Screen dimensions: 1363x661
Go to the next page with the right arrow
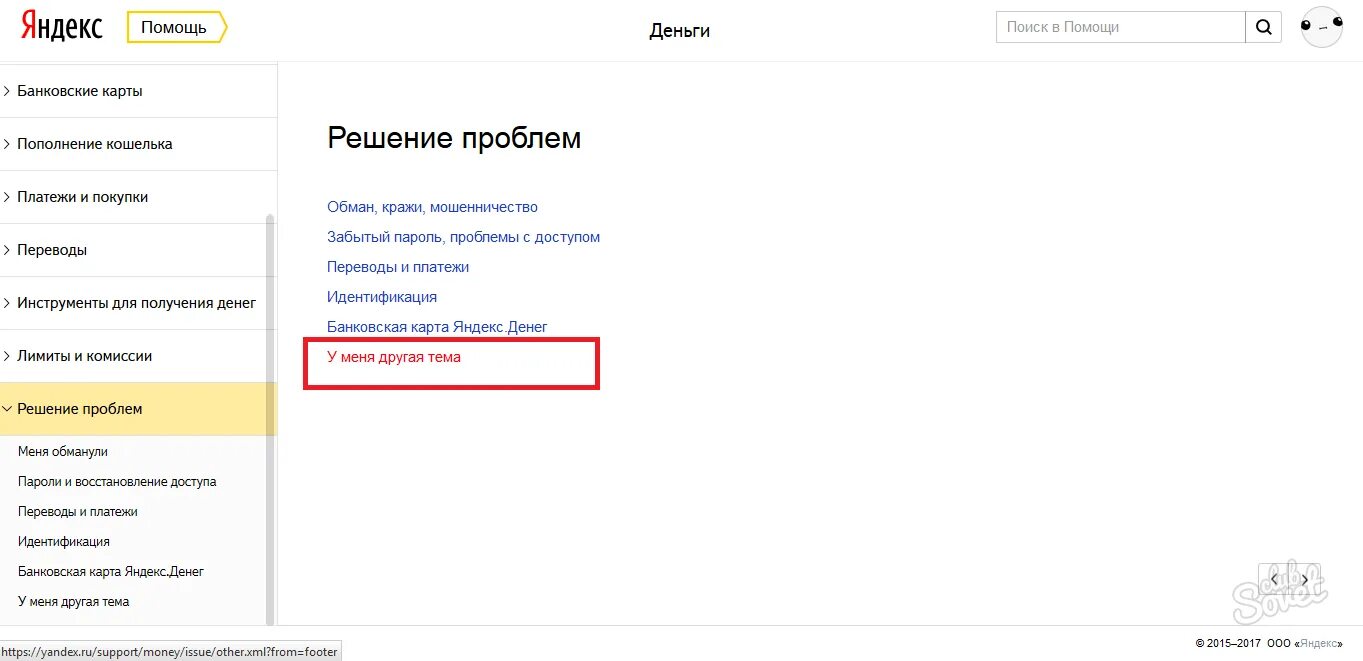1305,579
